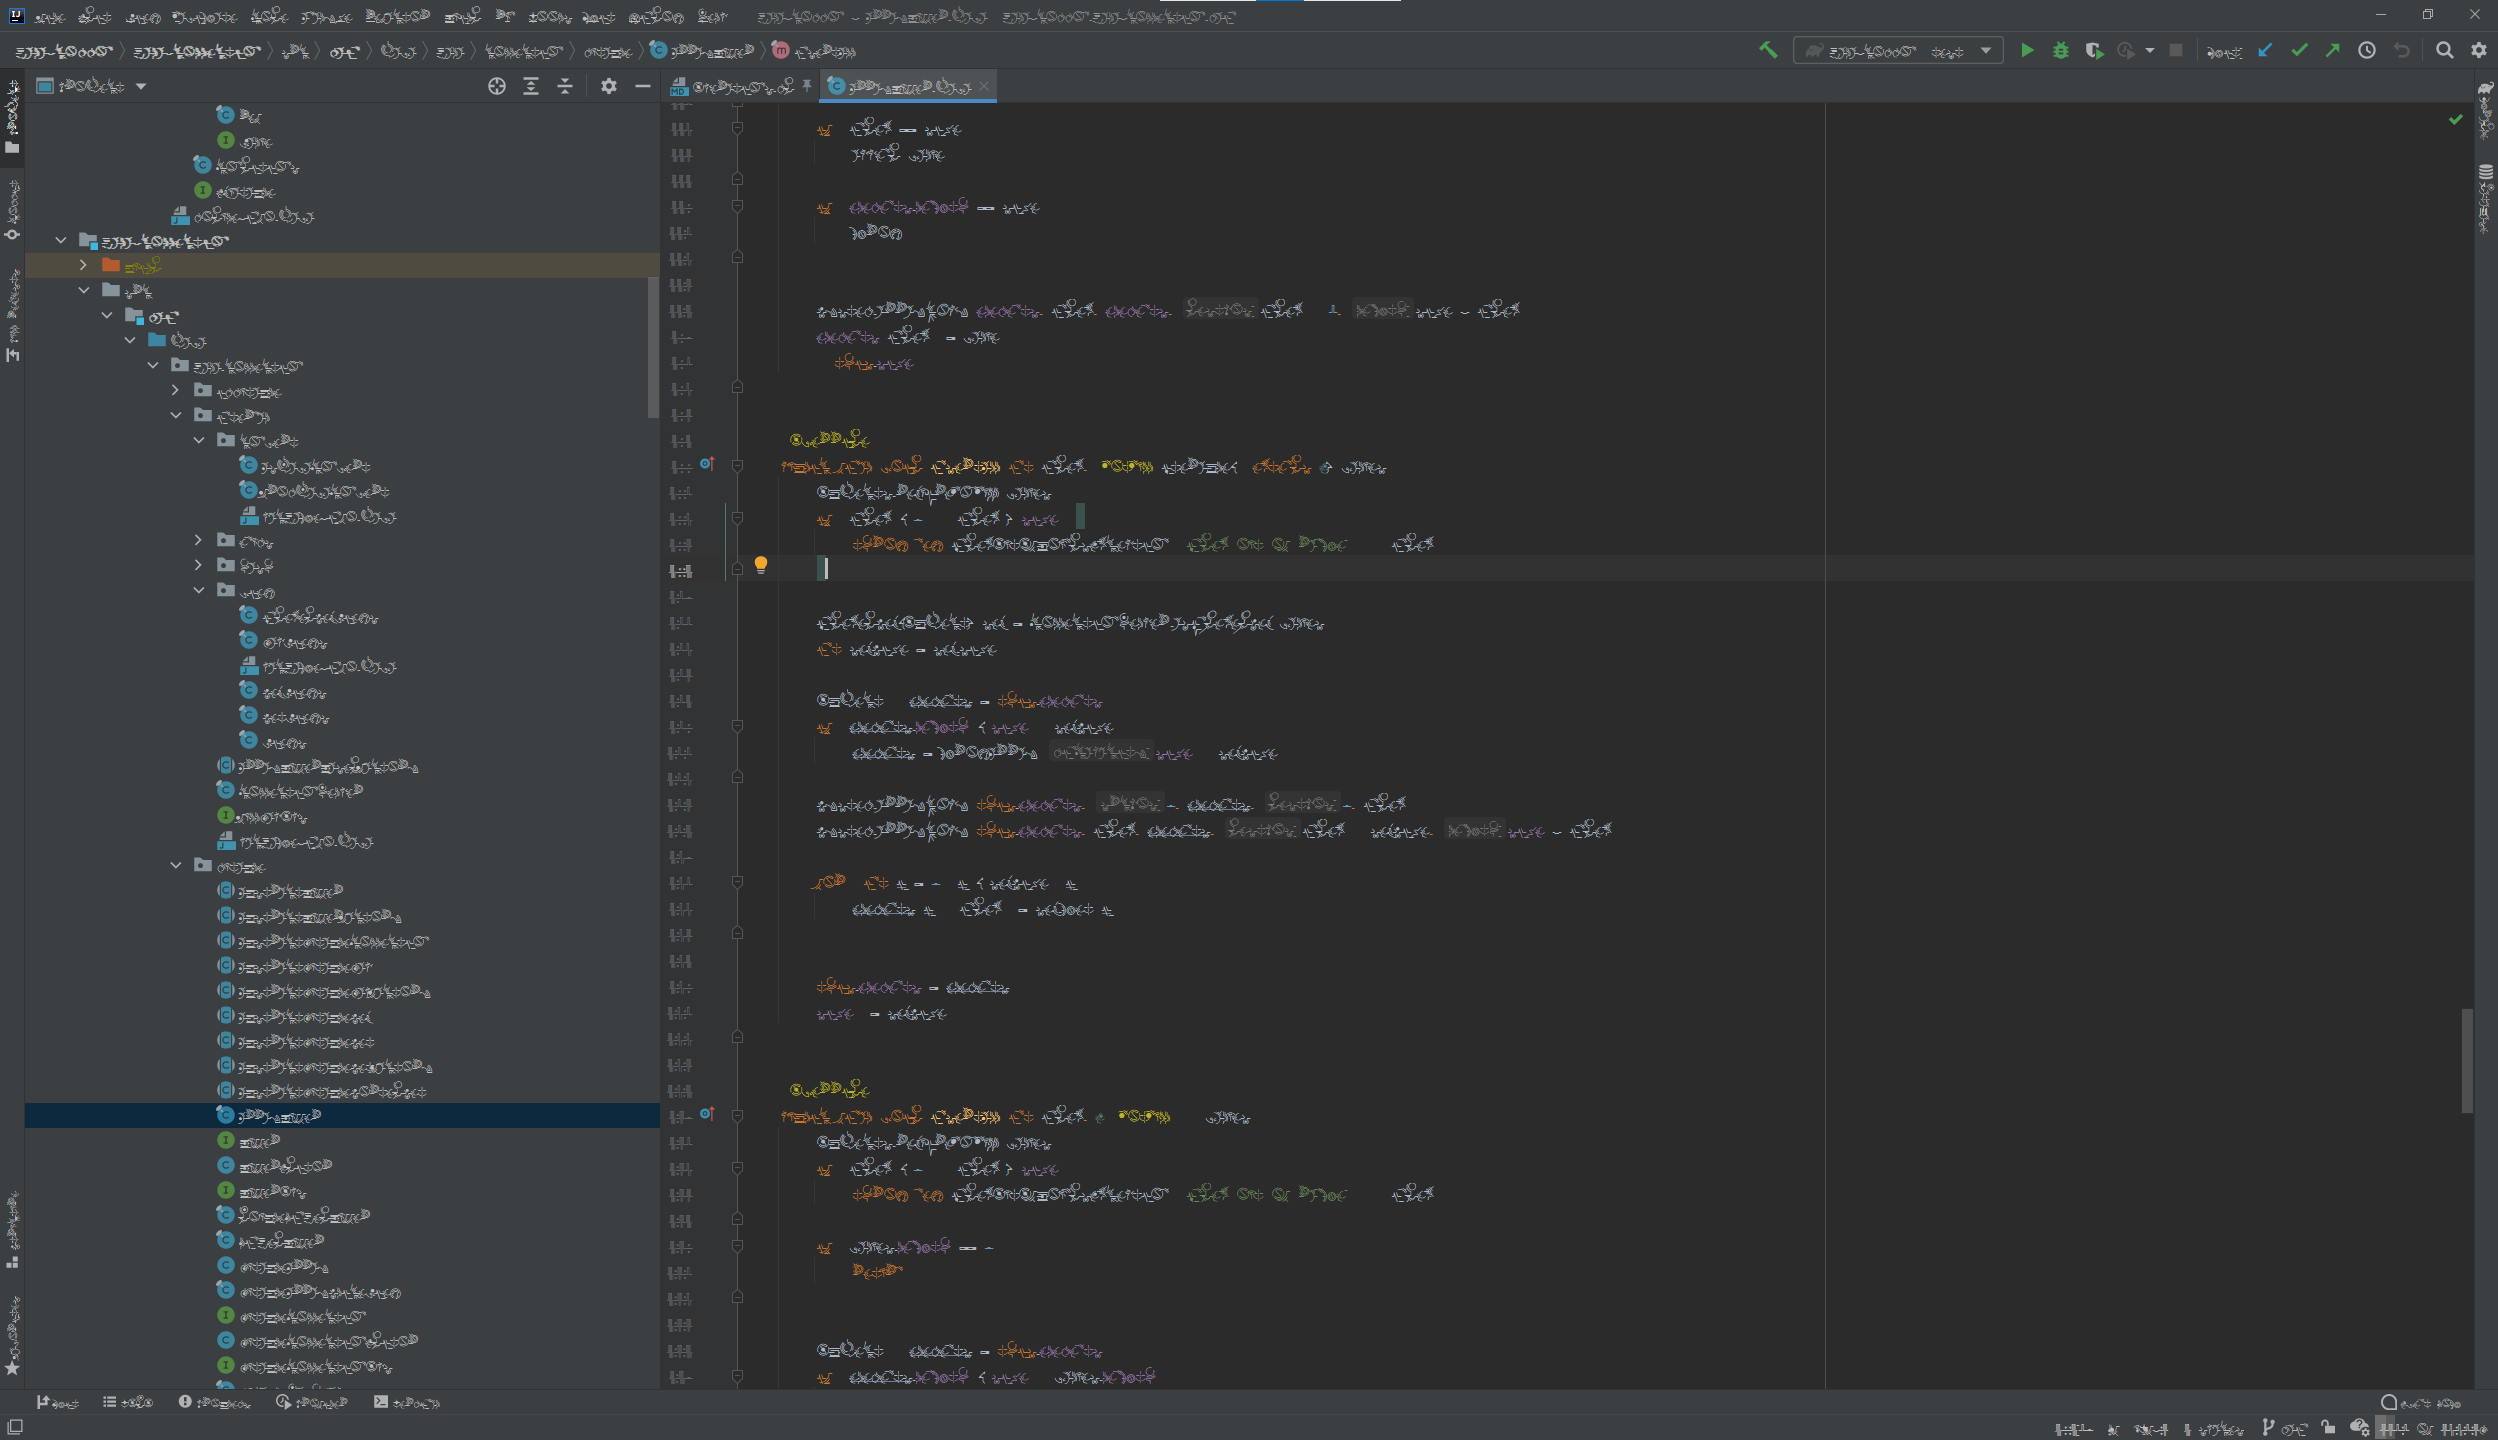This screenshot has width=2498, height=1440.
Task: Click the Expand All icon in the Project panel
Action: click(531, 86)
